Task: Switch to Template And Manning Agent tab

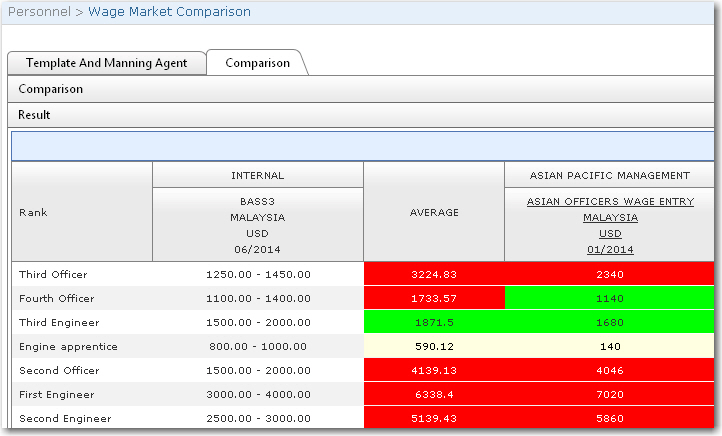Action: coord(106,63)
